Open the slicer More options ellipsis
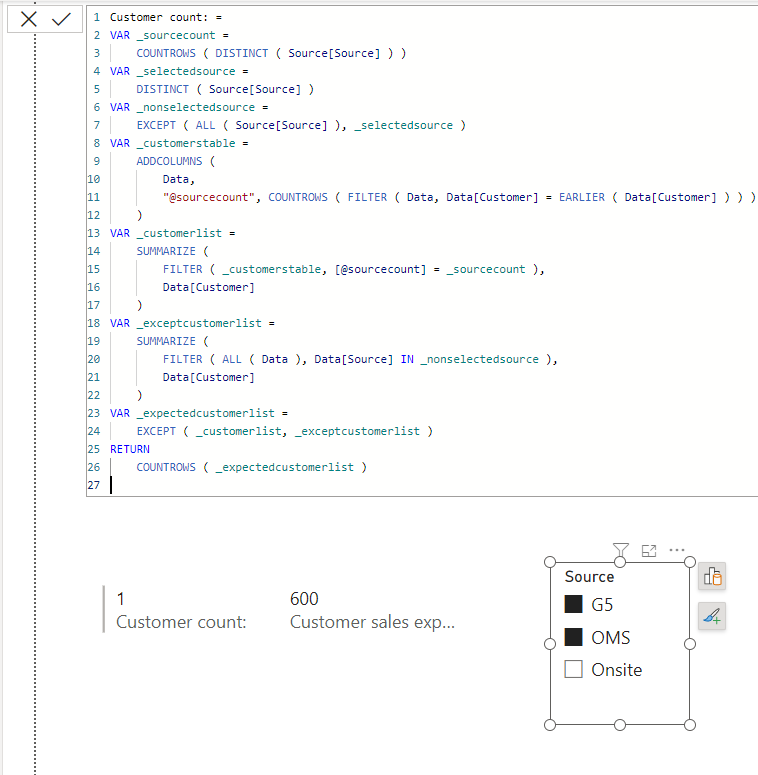Screen dimensions: 758x775 [676, 550]
